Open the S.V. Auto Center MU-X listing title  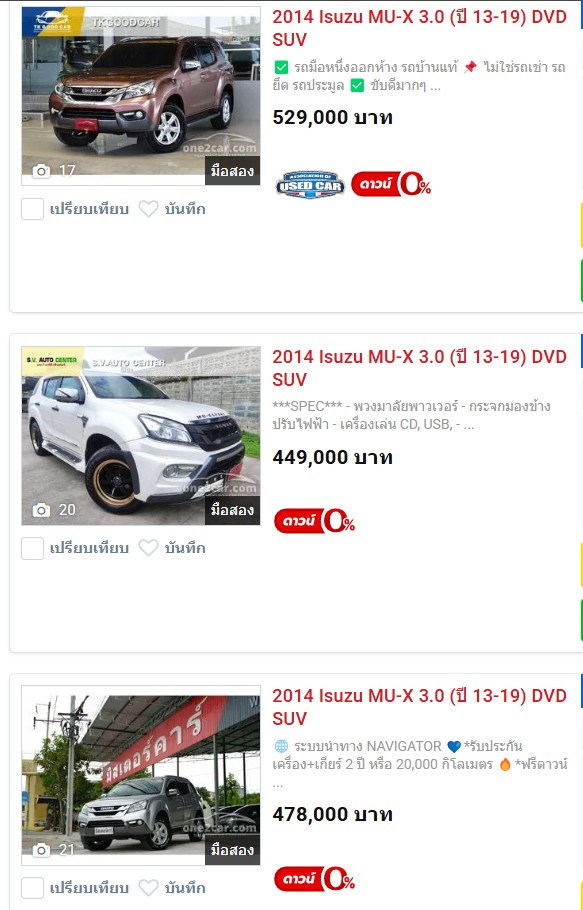[419, 367]
